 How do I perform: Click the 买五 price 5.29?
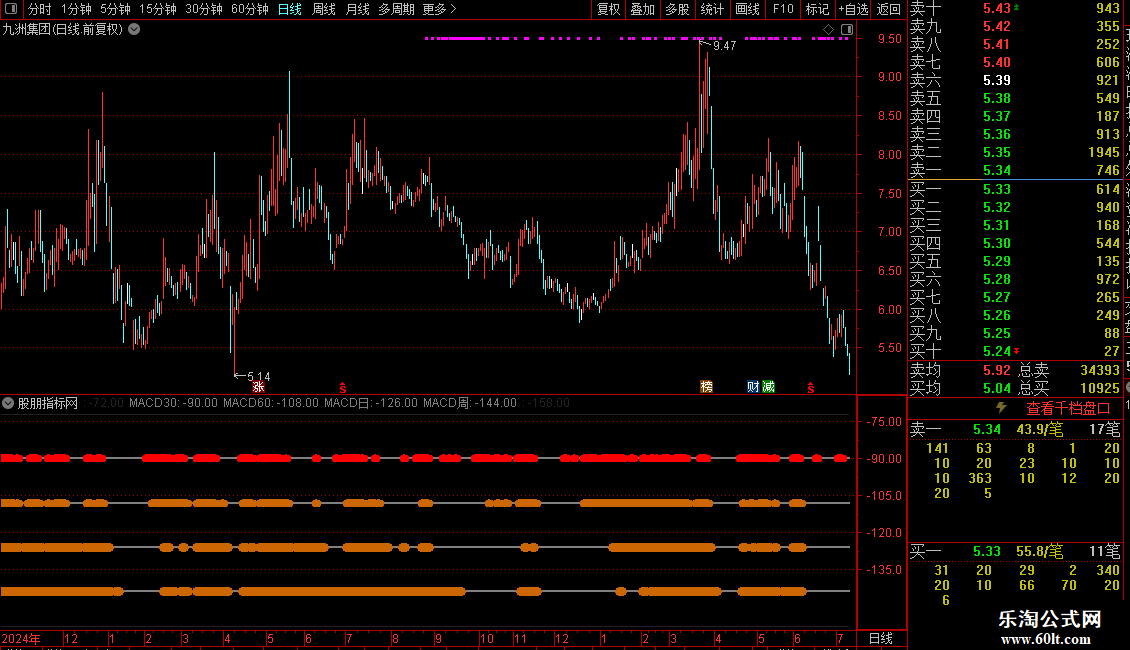(x=997, y=261)
